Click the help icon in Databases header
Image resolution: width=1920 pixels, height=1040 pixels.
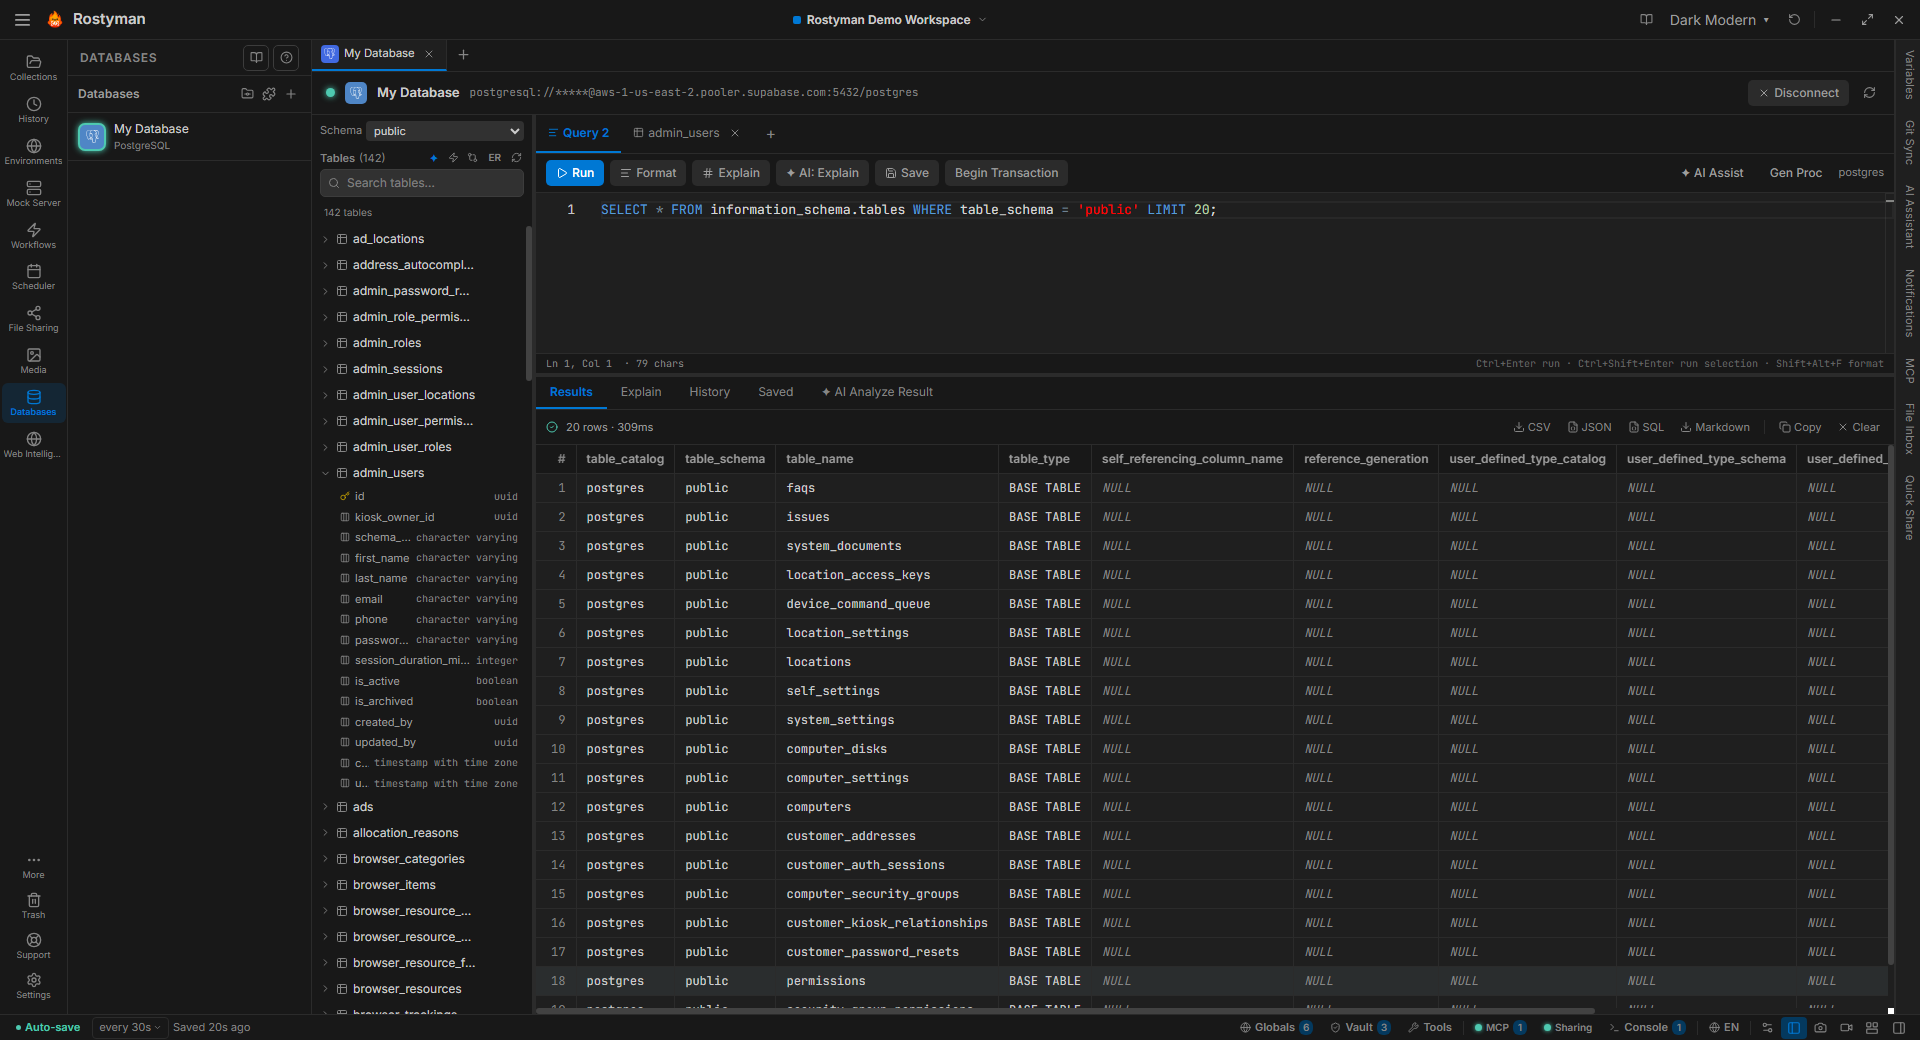pos(287,58)
